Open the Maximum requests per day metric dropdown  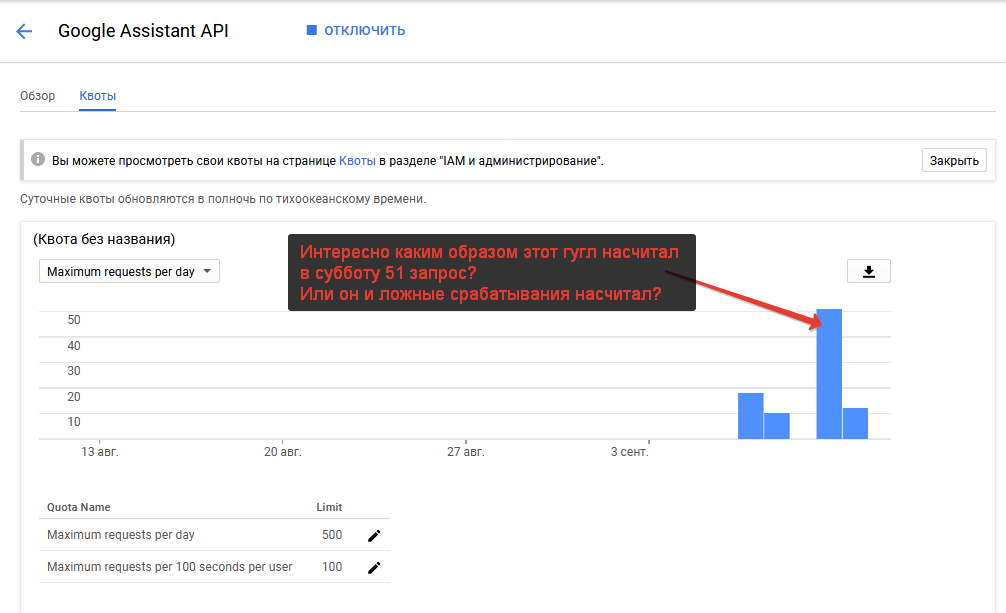pos(128,270)
